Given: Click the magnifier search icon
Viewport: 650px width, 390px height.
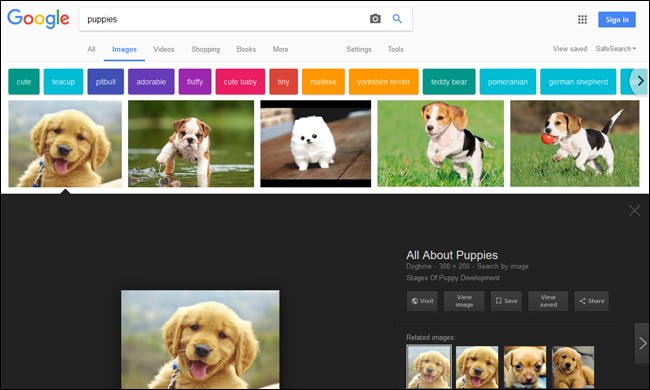Looking at the screenshot, I should 397,19.
